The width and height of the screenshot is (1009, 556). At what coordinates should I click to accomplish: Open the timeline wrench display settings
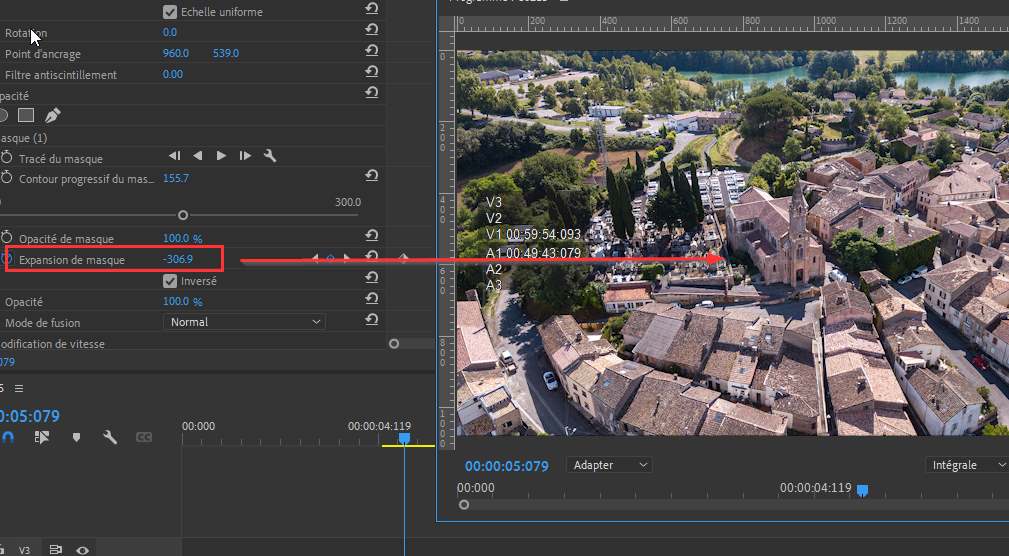(x=110, y=437)
